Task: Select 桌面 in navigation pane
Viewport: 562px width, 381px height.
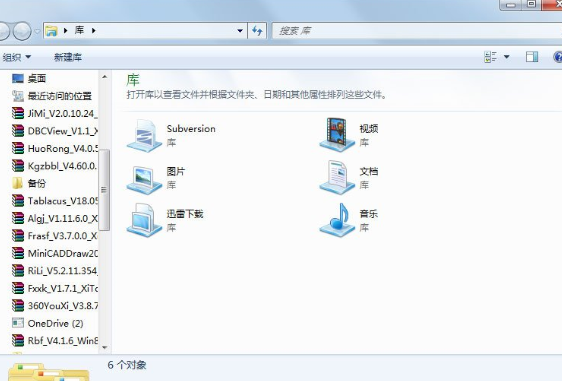Action: [x=29, y=78]
